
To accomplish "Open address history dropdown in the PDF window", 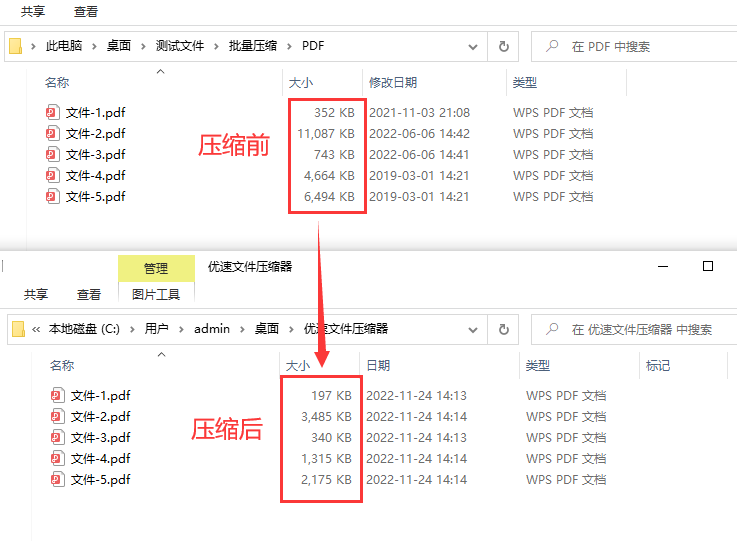I will (473, 47).
